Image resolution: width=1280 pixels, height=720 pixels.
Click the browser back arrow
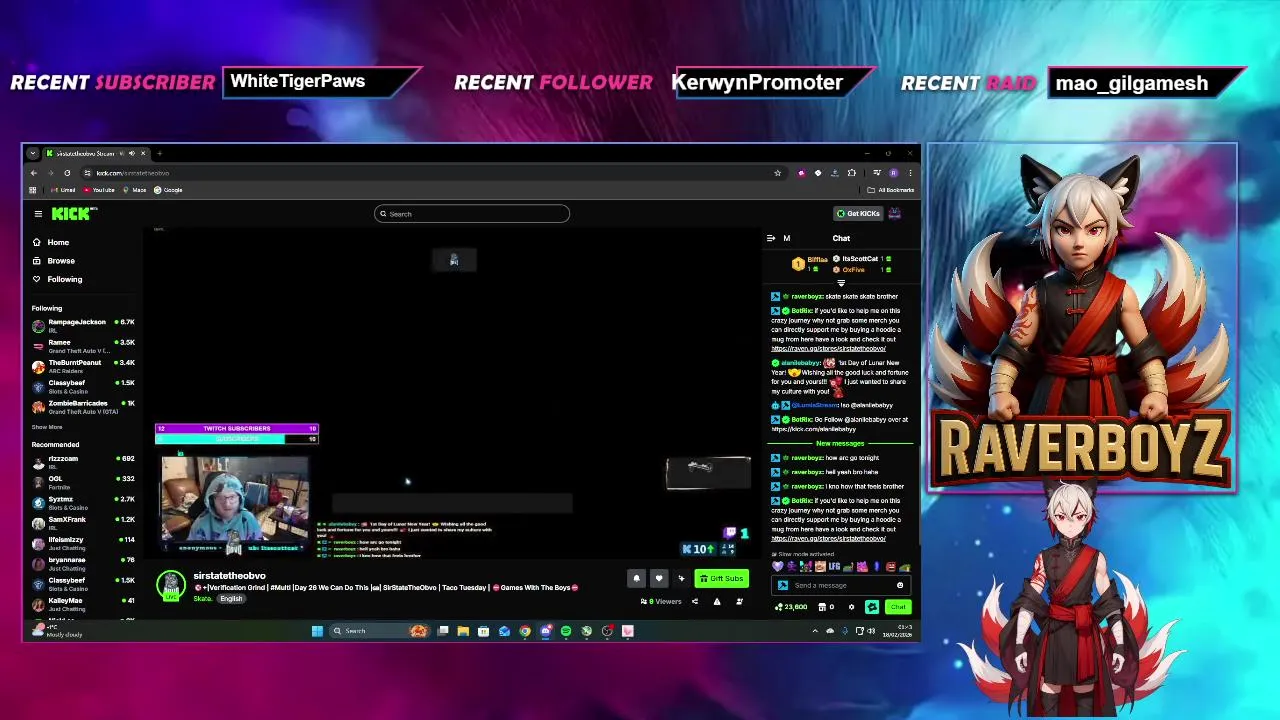(x=33, y=173)
